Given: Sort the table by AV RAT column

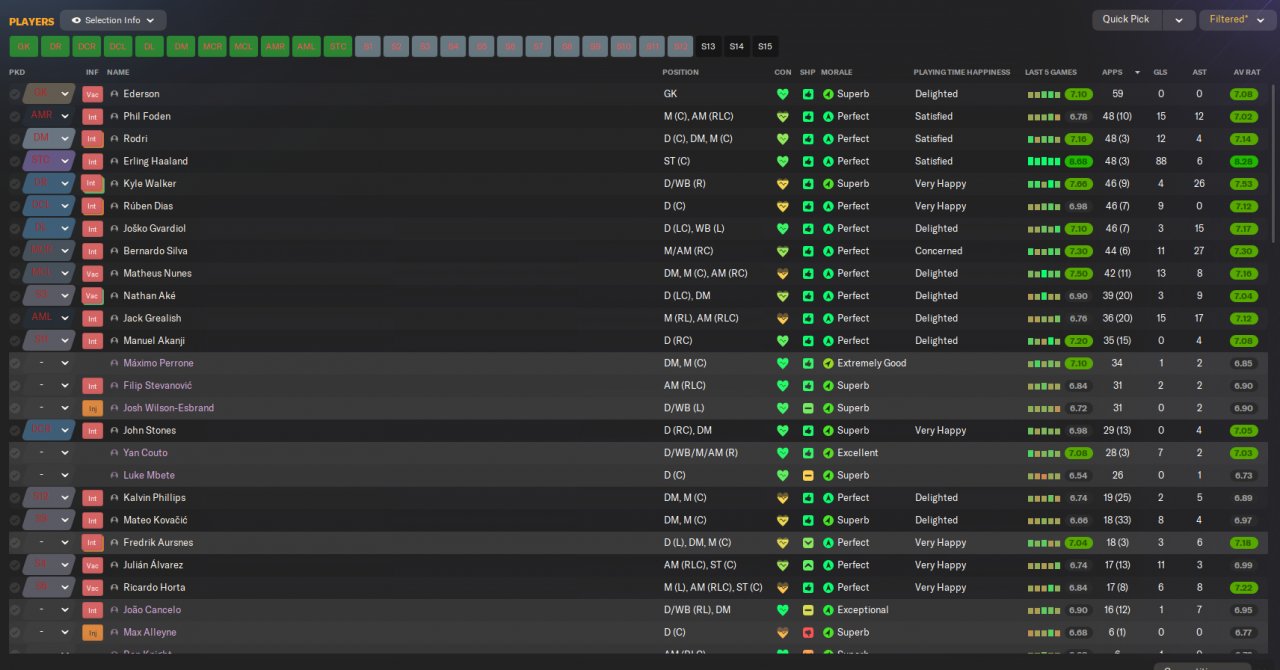Looking at the screenshot, I should pyautogui.click(x=1246, y=72).
